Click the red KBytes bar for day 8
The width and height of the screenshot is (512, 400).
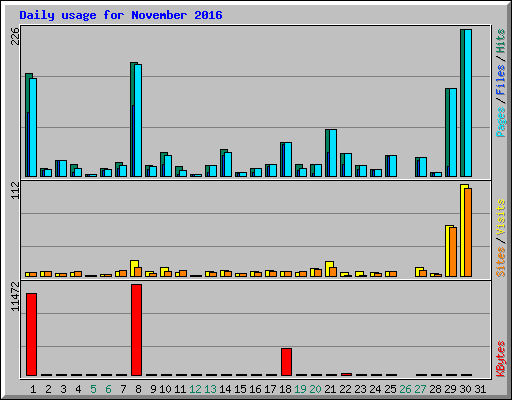(136, 330)
